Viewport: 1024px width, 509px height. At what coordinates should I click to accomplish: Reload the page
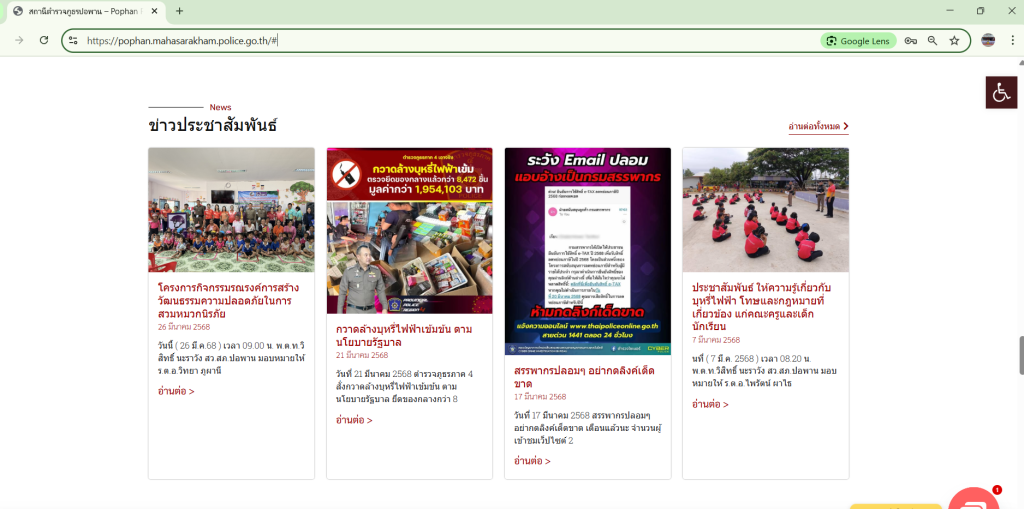(x=44, y=40)
